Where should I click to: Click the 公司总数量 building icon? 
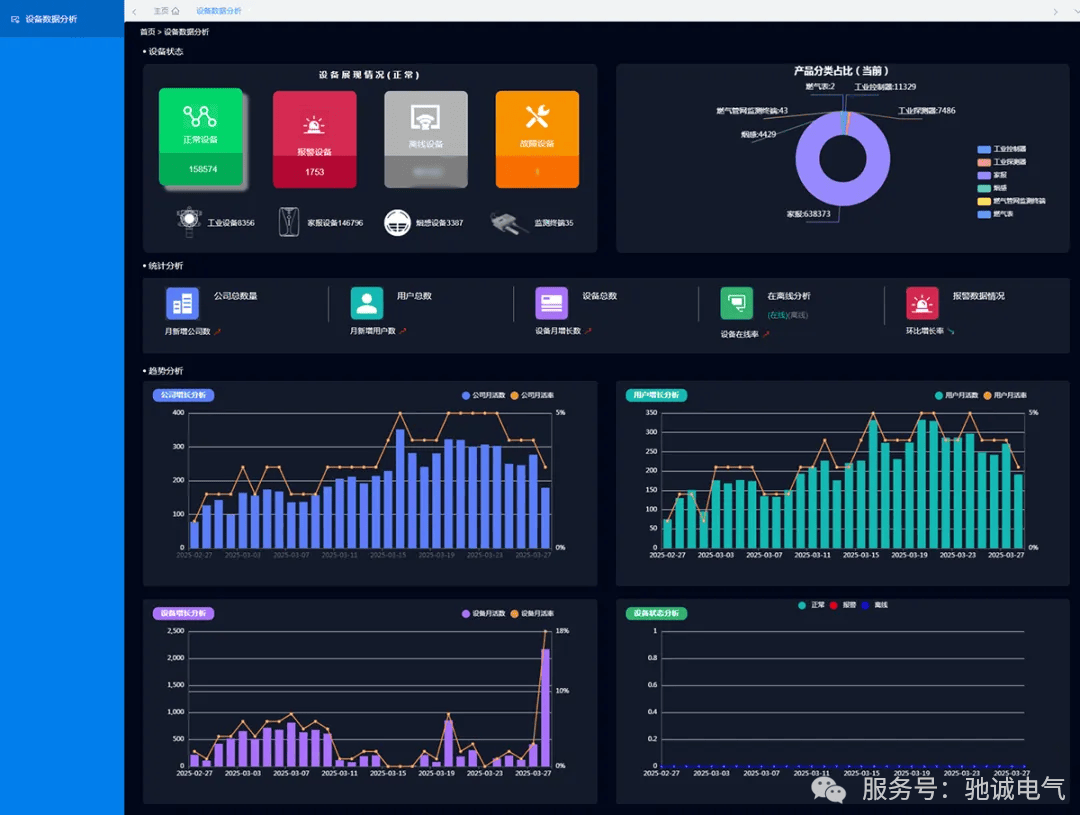coord(182,303)
